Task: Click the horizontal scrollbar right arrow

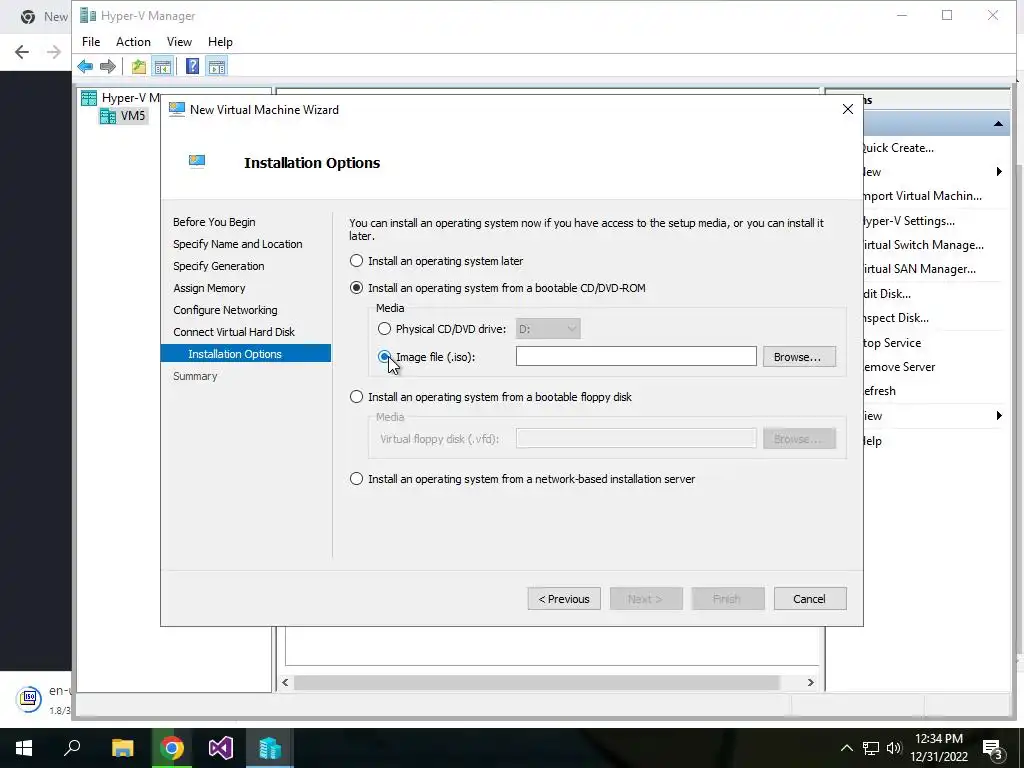Action: (810, 682)
